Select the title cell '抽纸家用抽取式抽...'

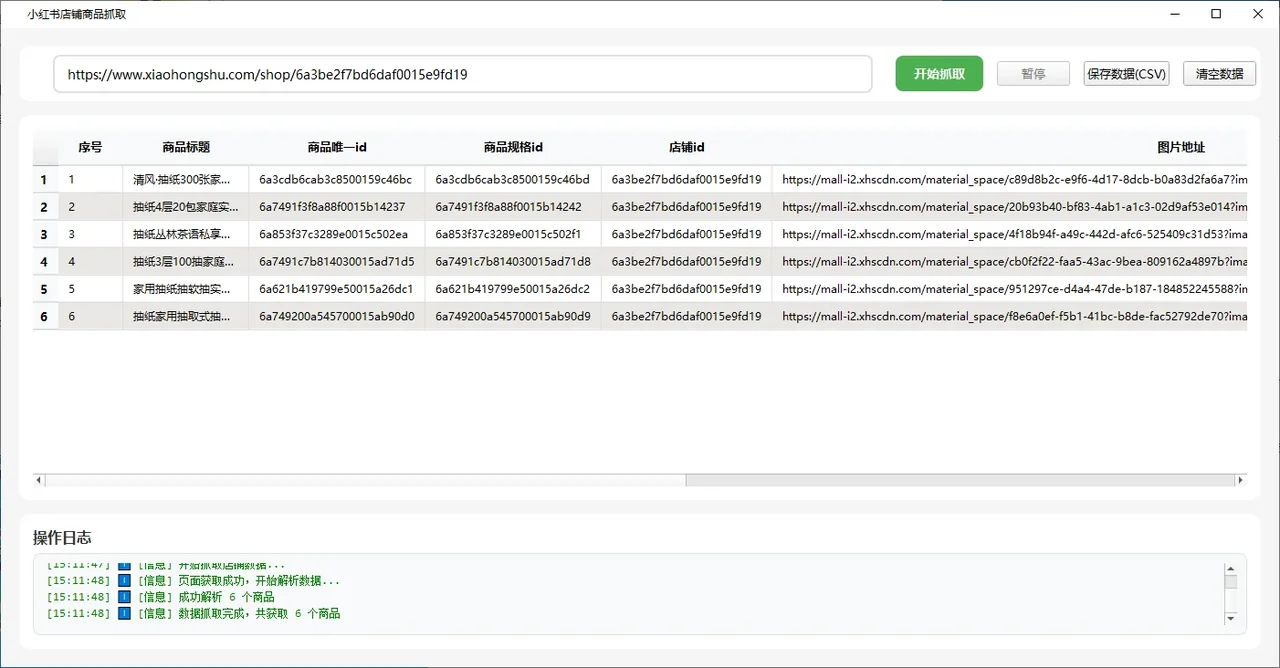click(x=186, y=316)
